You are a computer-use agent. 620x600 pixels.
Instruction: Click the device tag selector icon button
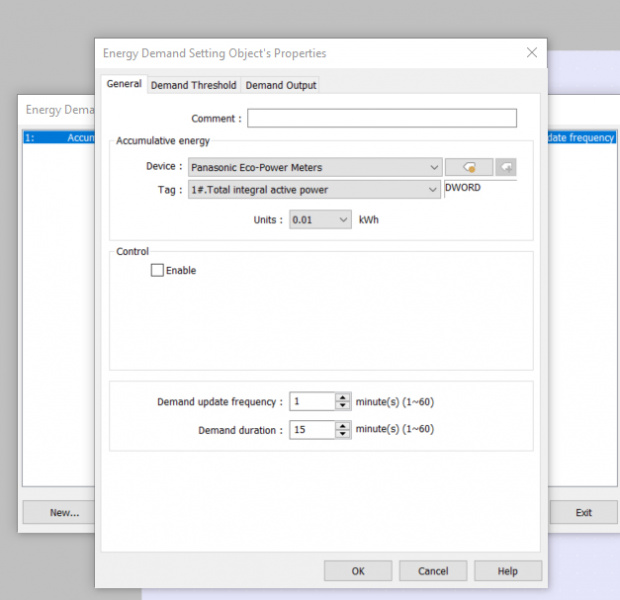[x=468, y=167]
